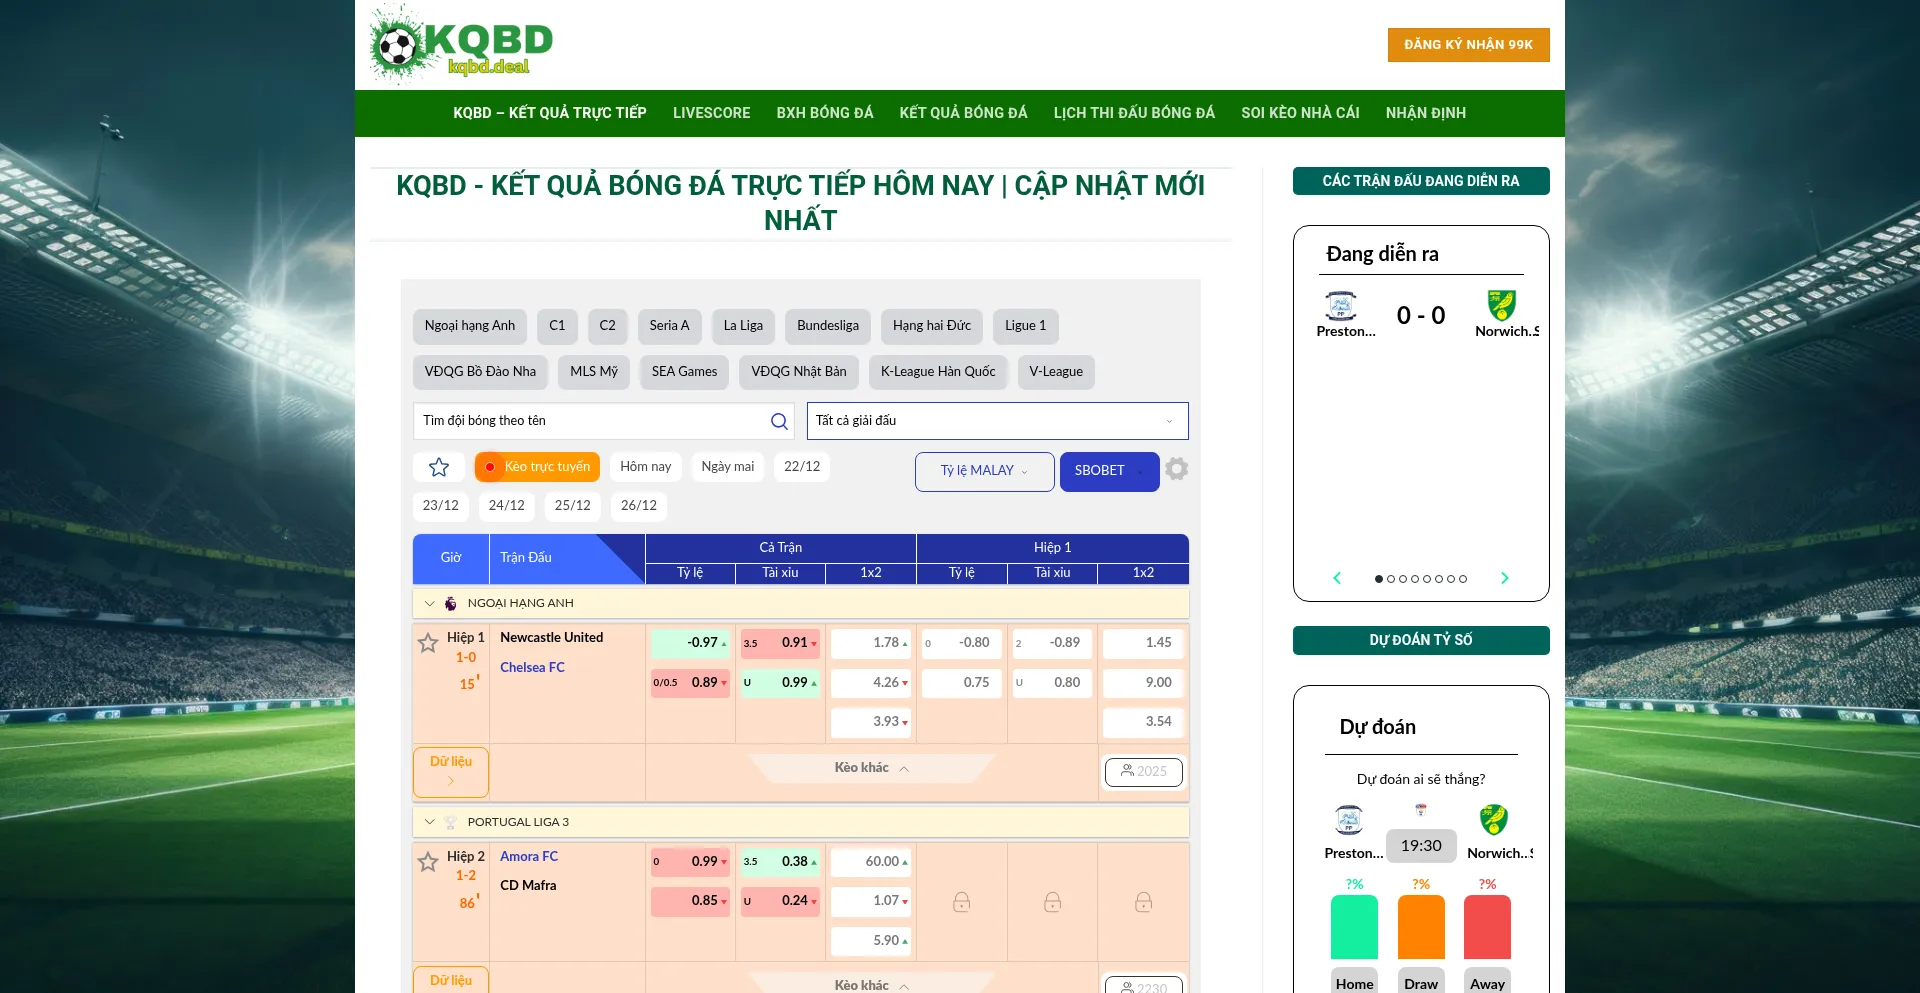Enable the Kèo trực tuyến filter toggle
This screenshot has height=993, width=1920.
click(x=536, y=466)
